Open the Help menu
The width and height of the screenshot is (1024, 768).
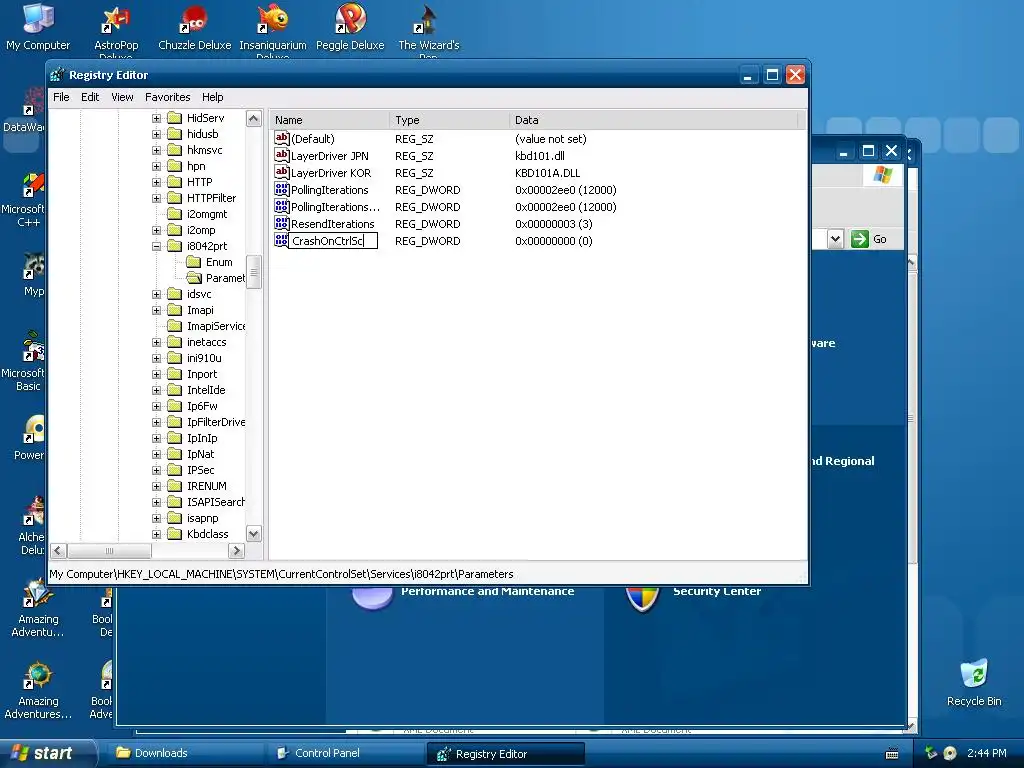click(x=212, y=97)
